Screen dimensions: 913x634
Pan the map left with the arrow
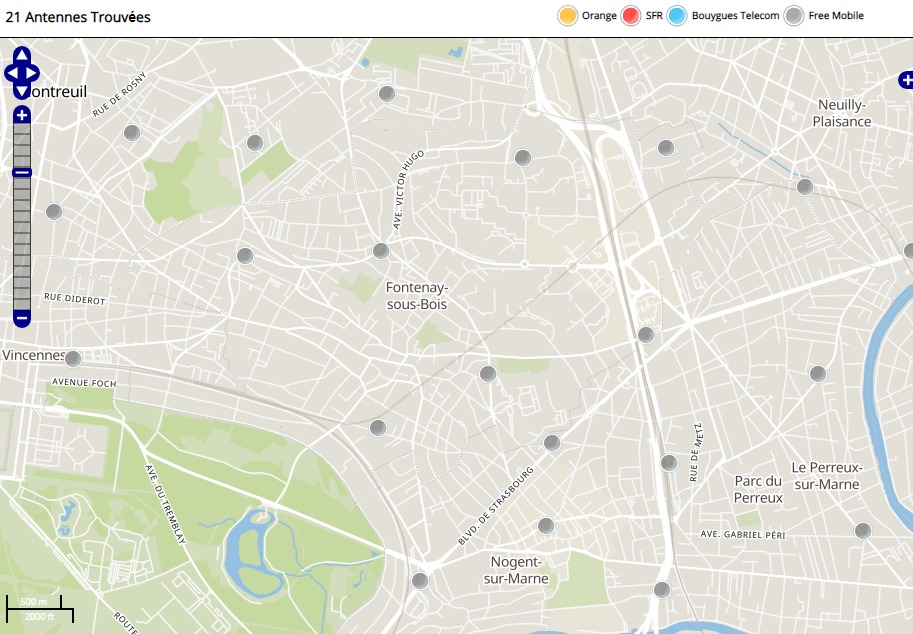click(10, 72)
